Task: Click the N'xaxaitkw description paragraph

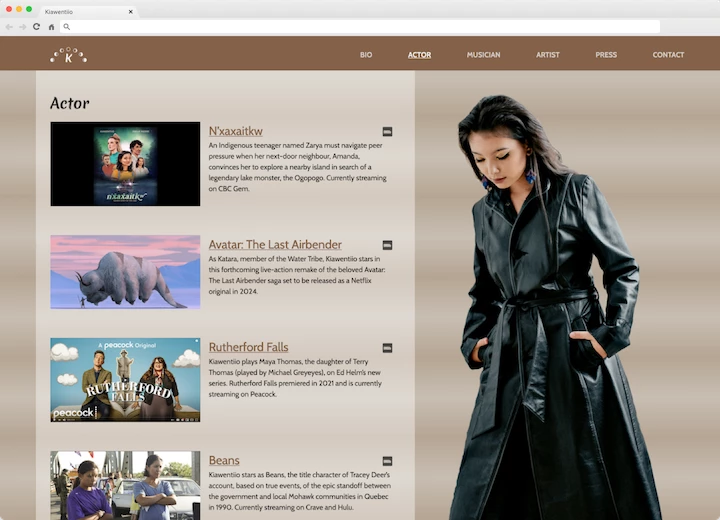Action: point(298,167)
